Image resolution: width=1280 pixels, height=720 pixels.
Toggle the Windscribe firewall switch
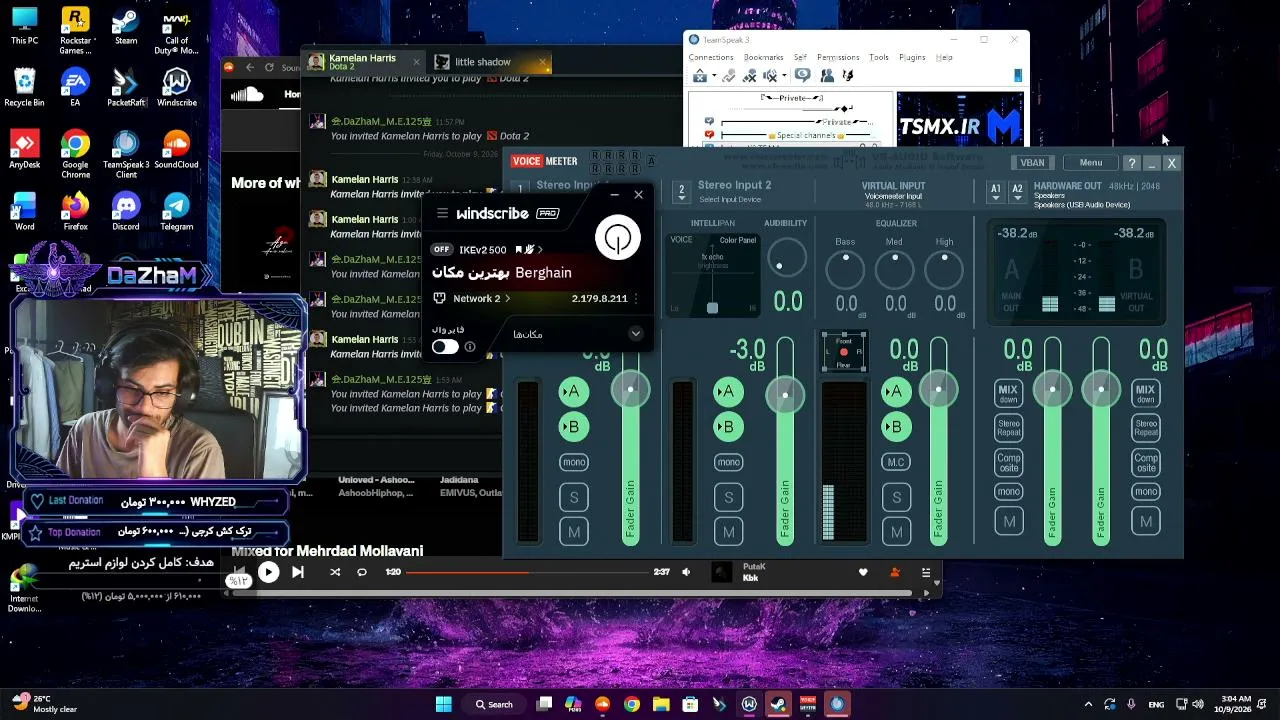point(445,346)
